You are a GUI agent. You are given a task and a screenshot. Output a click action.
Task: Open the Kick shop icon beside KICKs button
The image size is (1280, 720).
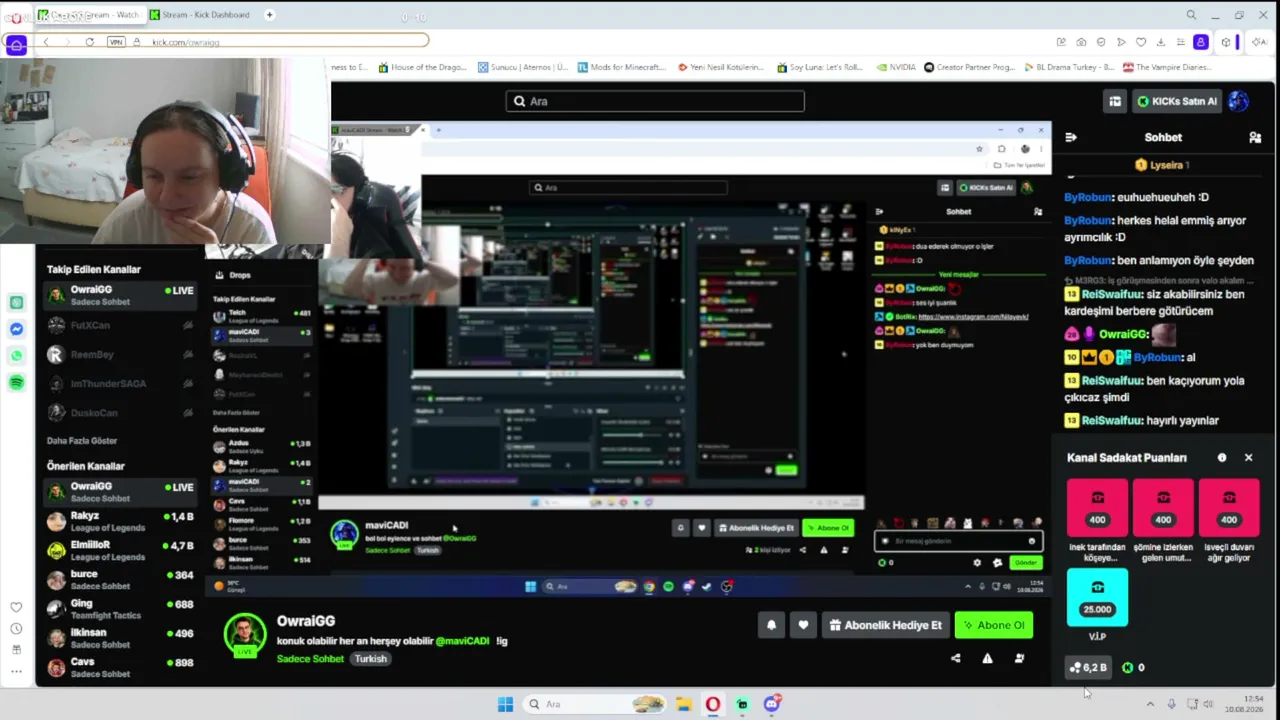1115,101
